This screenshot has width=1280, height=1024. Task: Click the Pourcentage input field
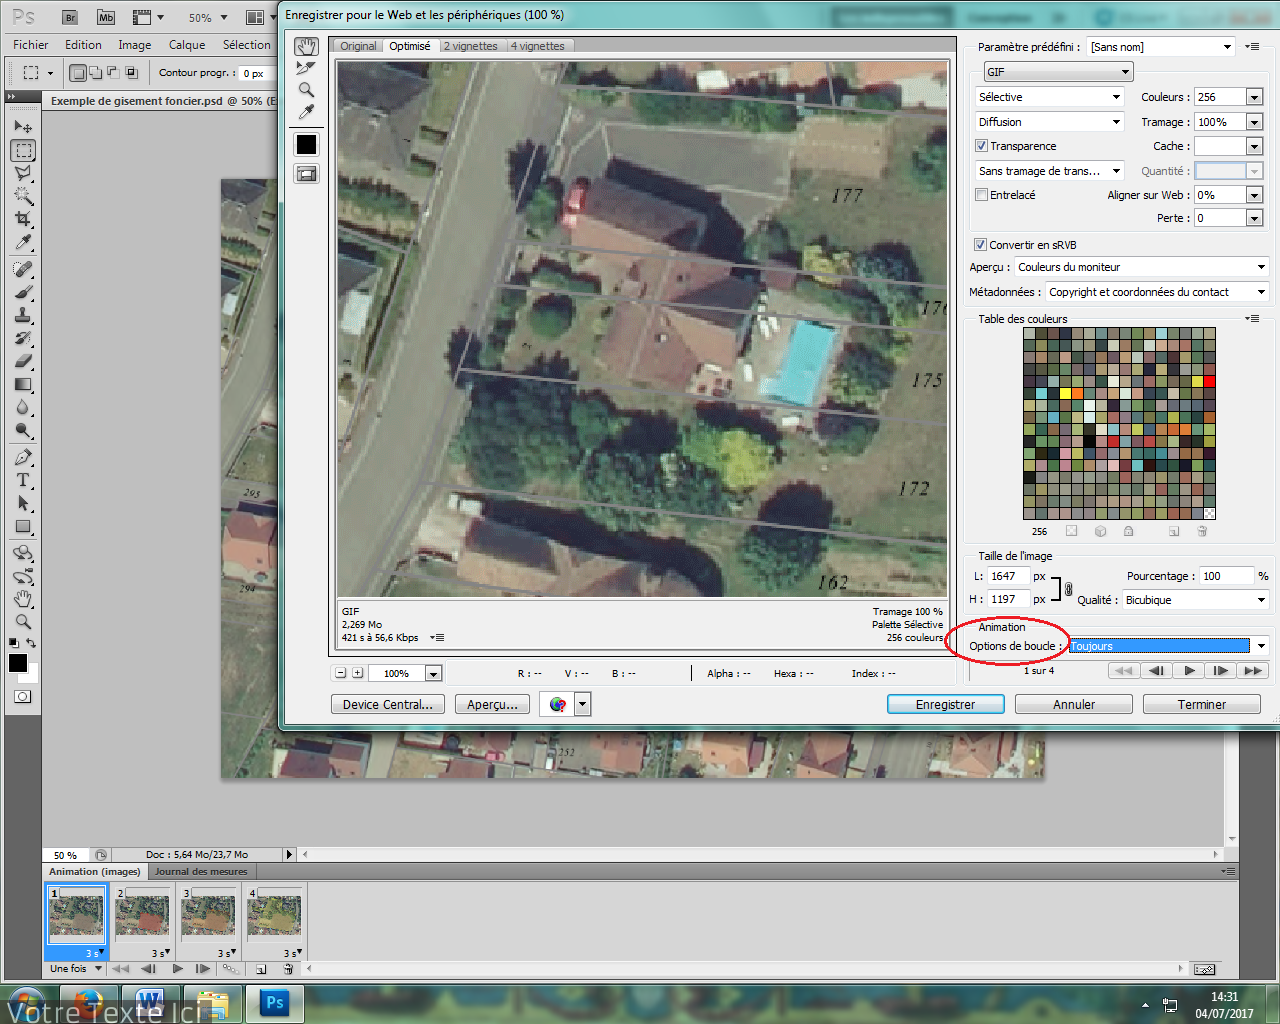click(x=1226, y=576)
